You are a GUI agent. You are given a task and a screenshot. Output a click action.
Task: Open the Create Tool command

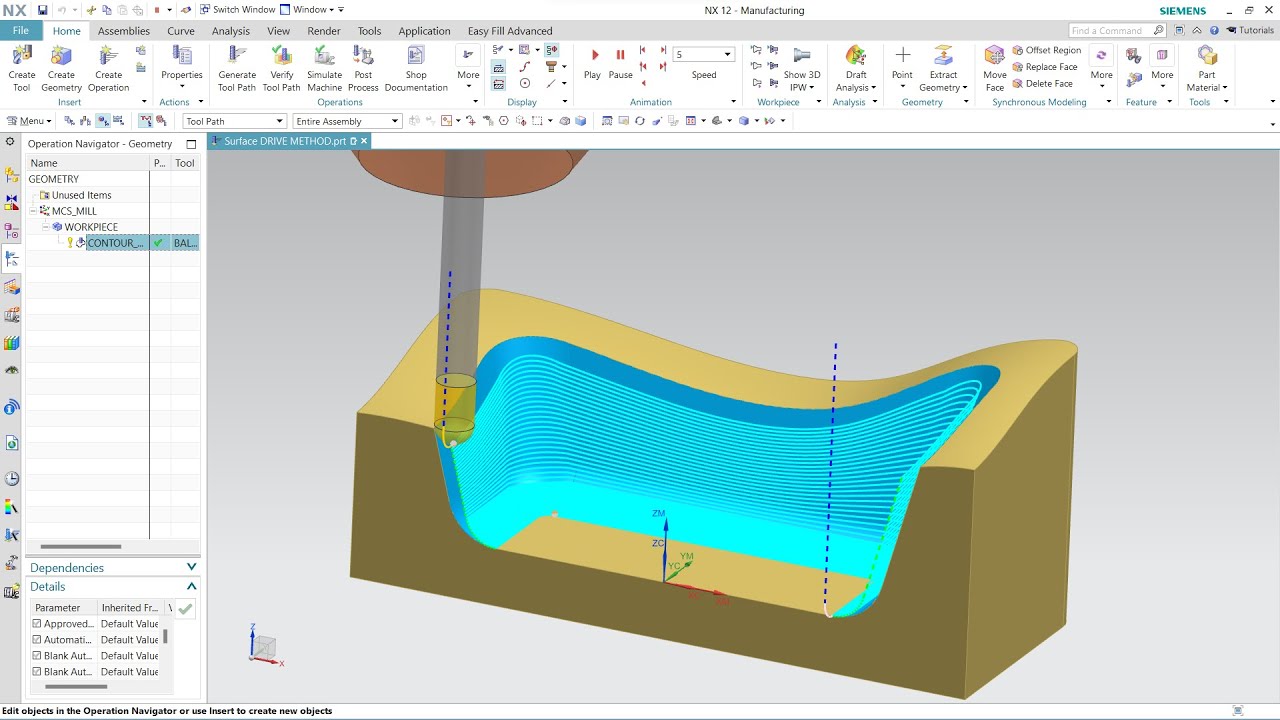pyautogui.click(x=21, y=68)
